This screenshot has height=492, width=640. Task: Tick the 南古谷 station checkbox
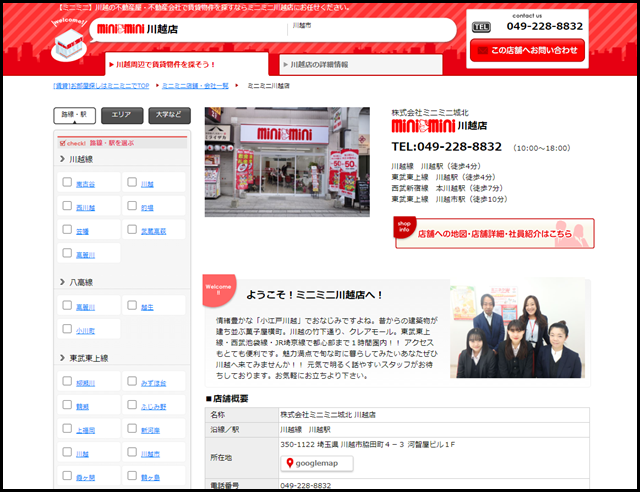[67, 182]
